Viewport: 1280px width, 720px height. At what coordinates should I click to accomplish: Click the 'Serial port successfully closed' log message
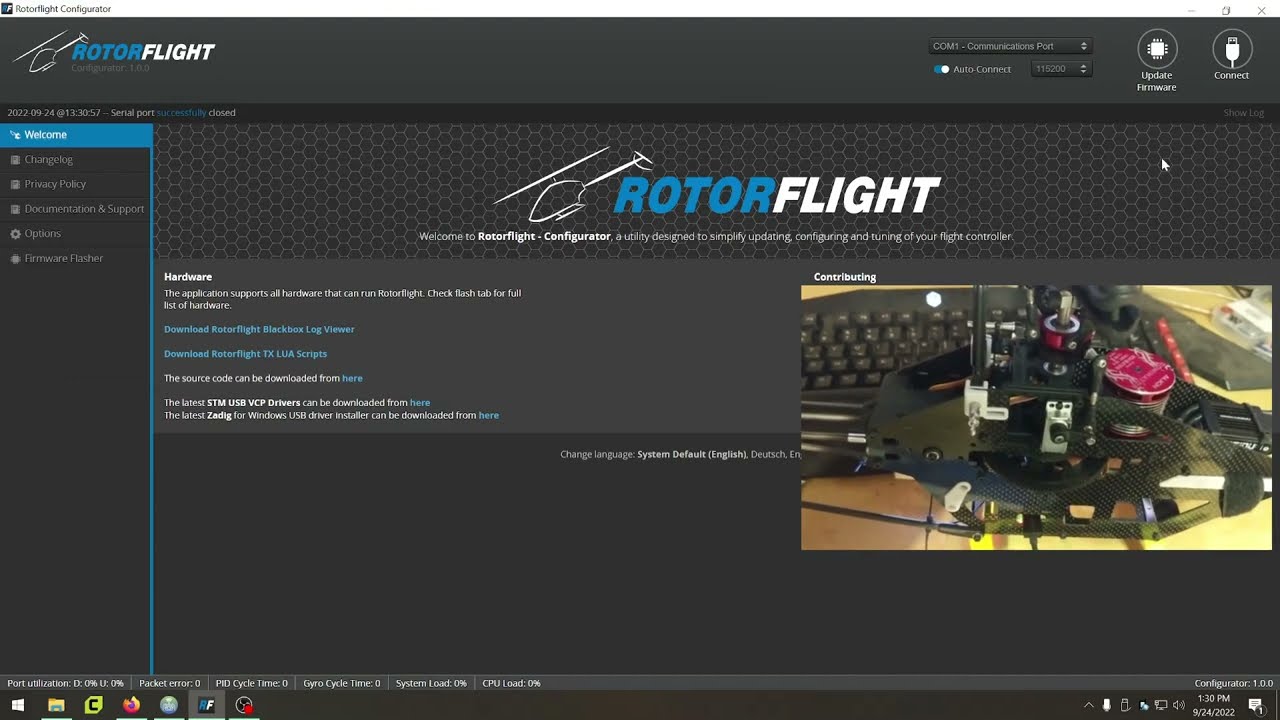(x=121, y=113)
